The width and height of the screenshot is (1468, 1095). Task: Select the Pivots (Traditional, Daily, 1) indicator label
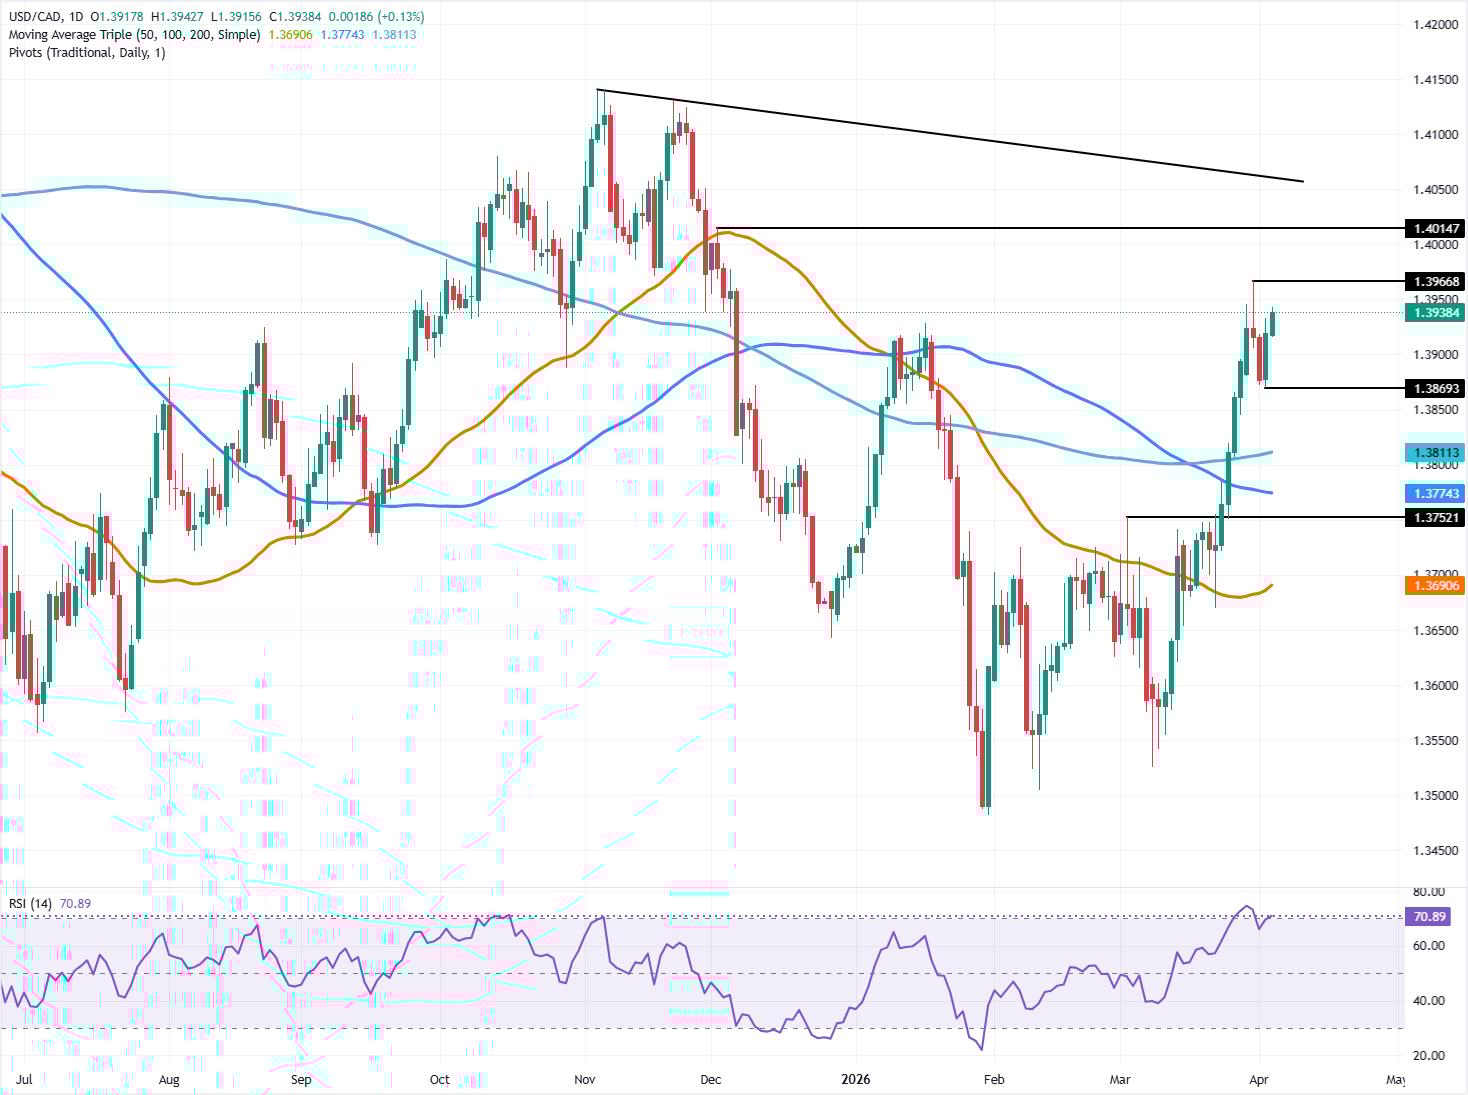point(87,53)
